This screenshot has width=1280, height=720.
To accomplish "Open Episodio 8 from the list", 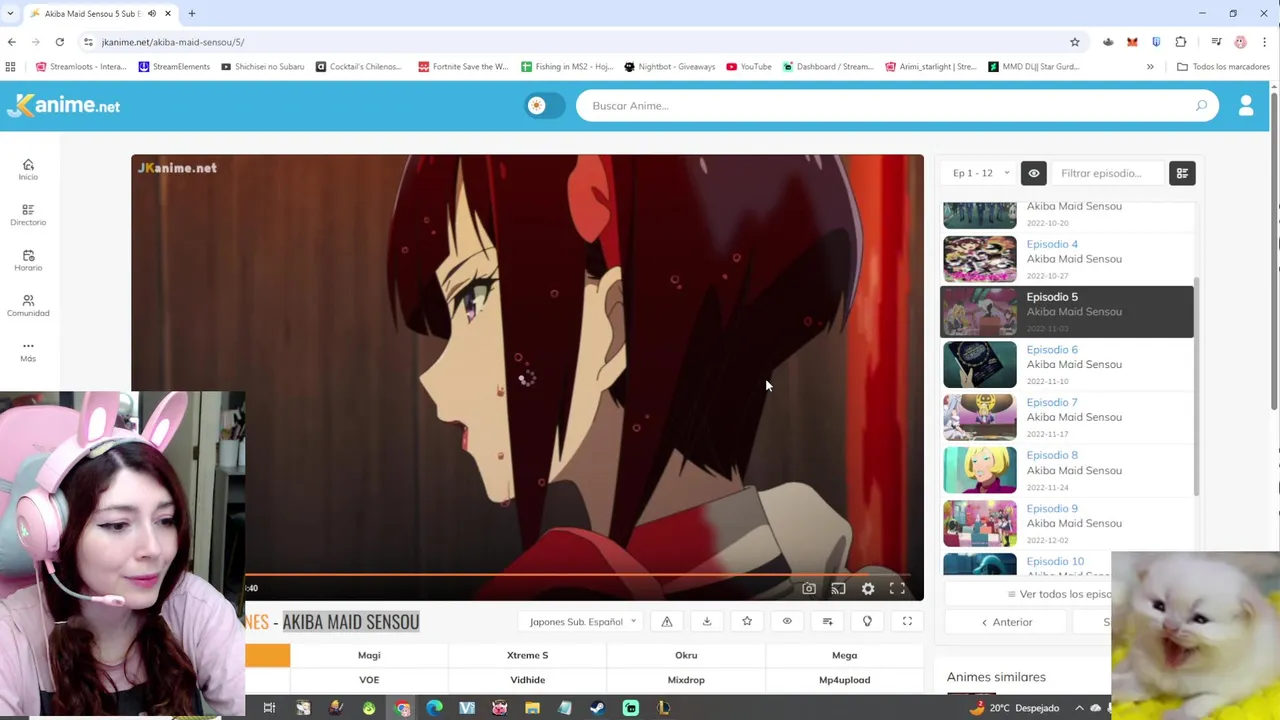I will 1067,470.
